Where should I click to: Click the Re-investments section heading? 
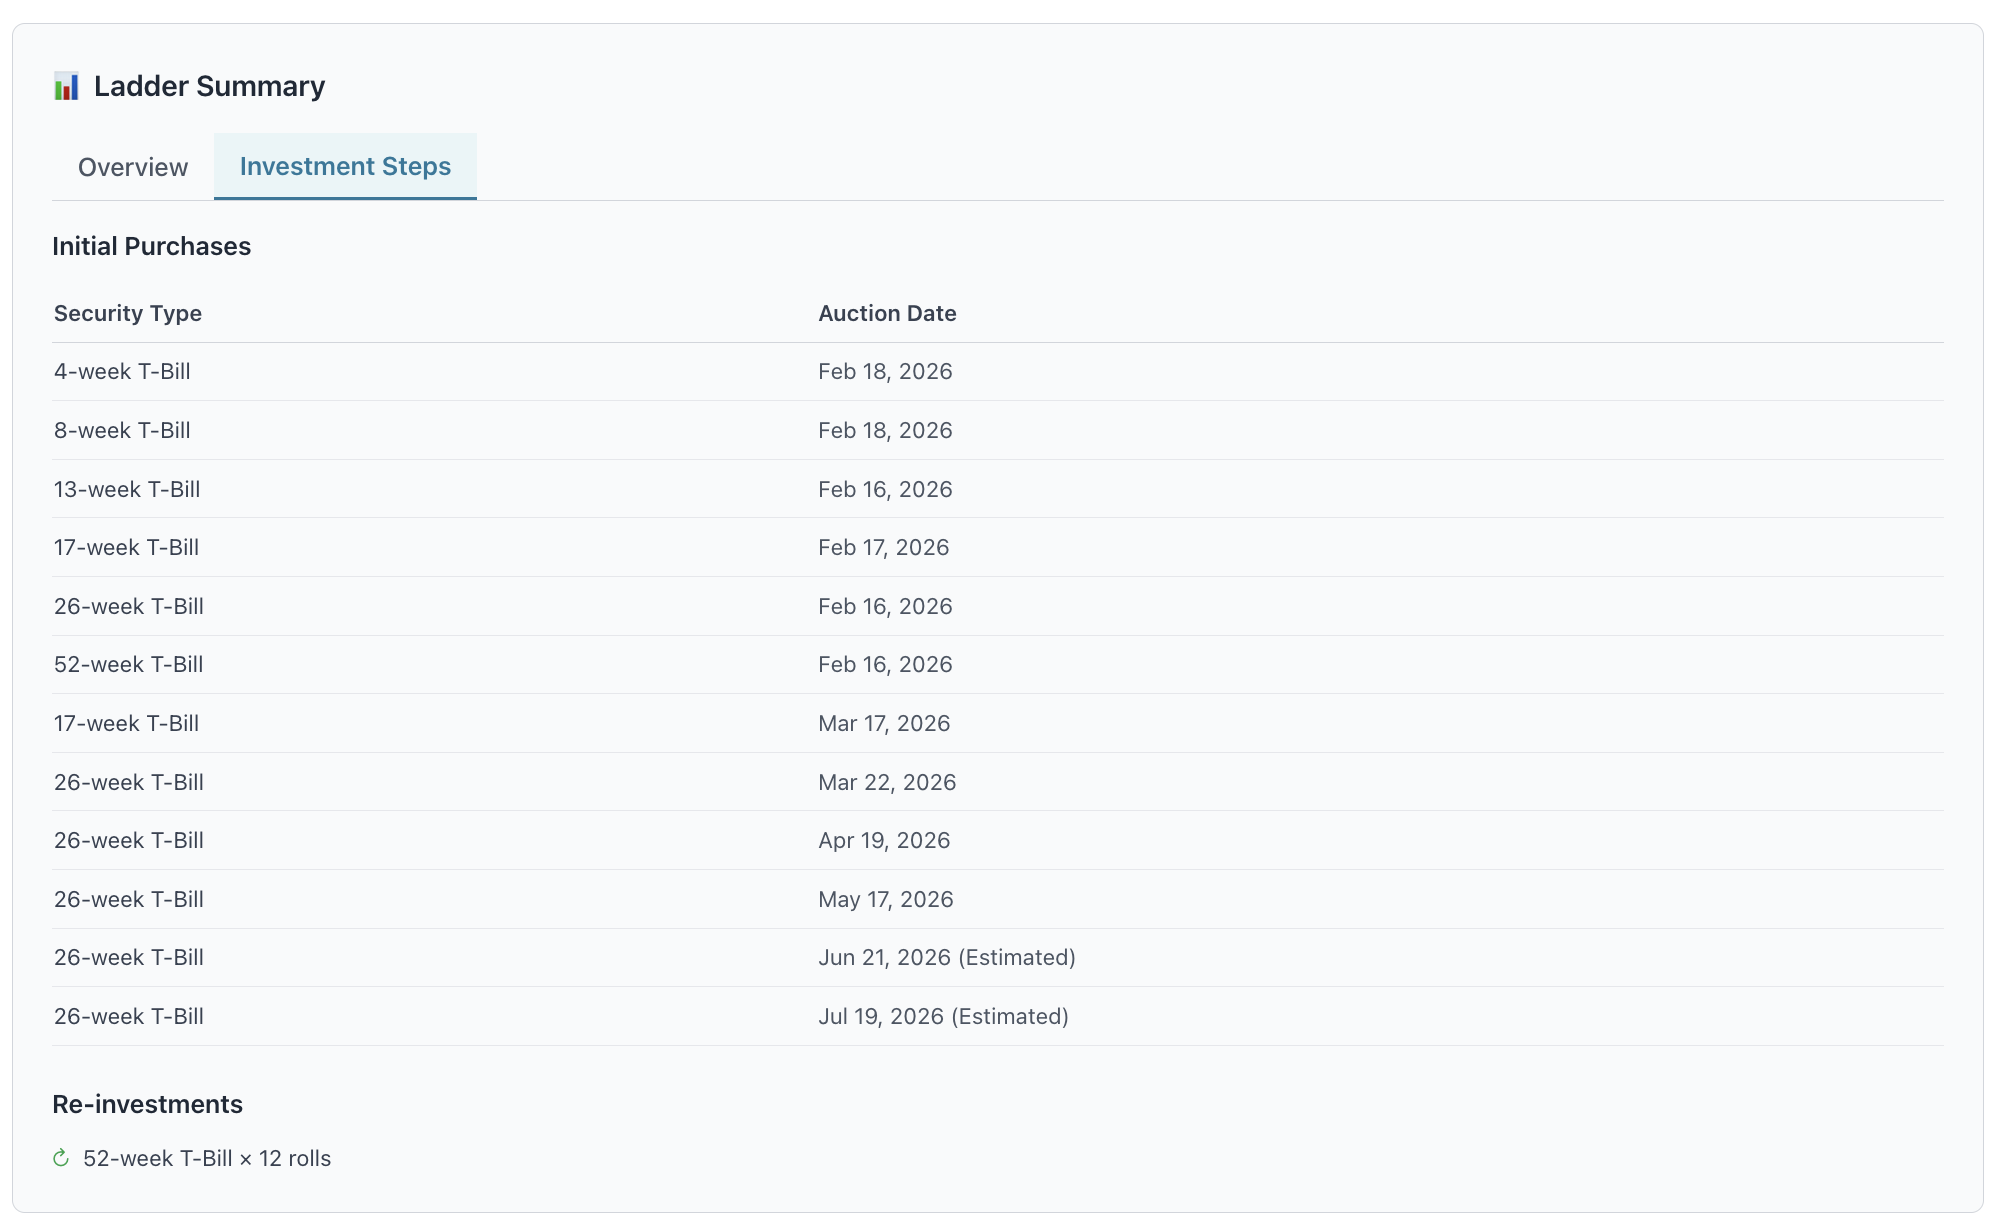[x=147, y=1104]
